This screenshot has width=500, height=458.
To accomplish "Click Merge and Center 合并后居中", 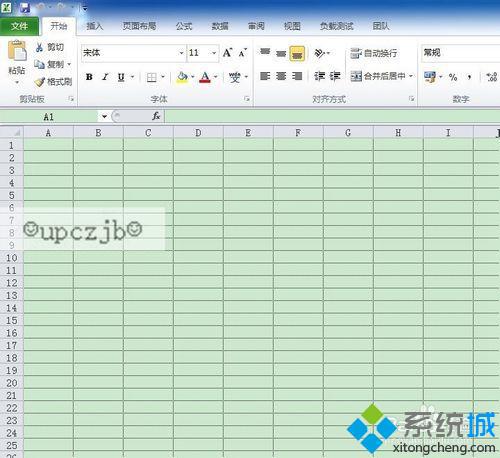I will coord(382,76).
